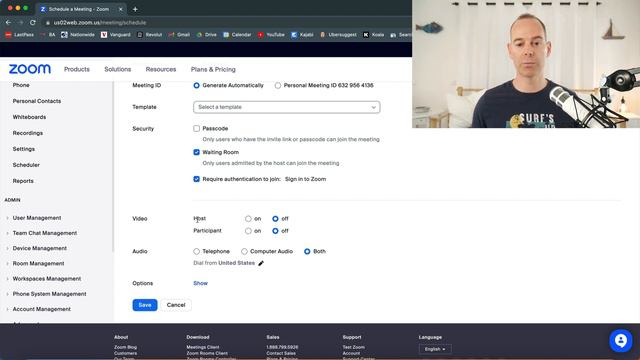Open Gmail bookmark
Screen dimensions: 640x360
[179, 35]
